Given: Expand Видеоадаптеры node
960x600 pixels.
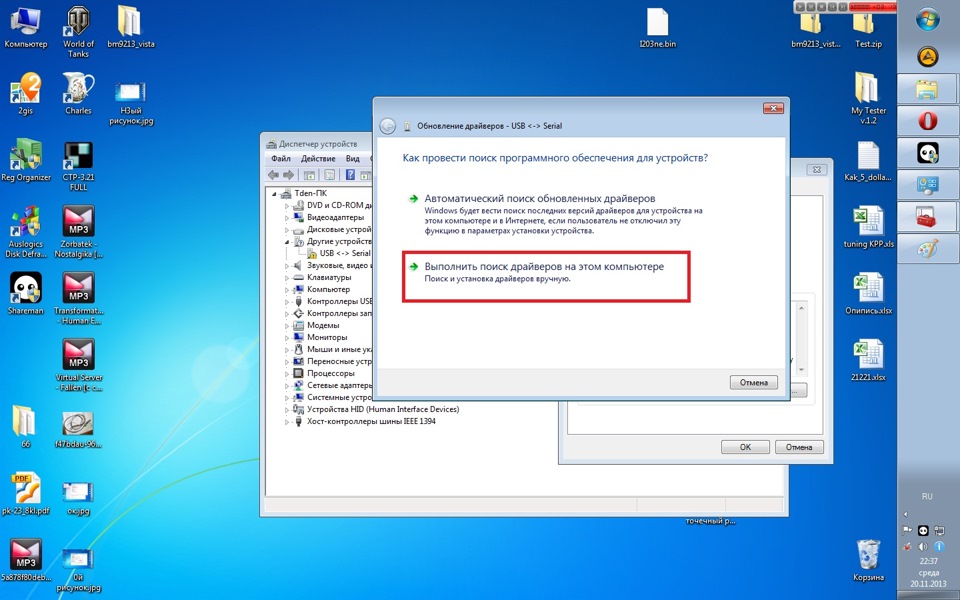Looking at the screenshot, I should tap(287, 217).
